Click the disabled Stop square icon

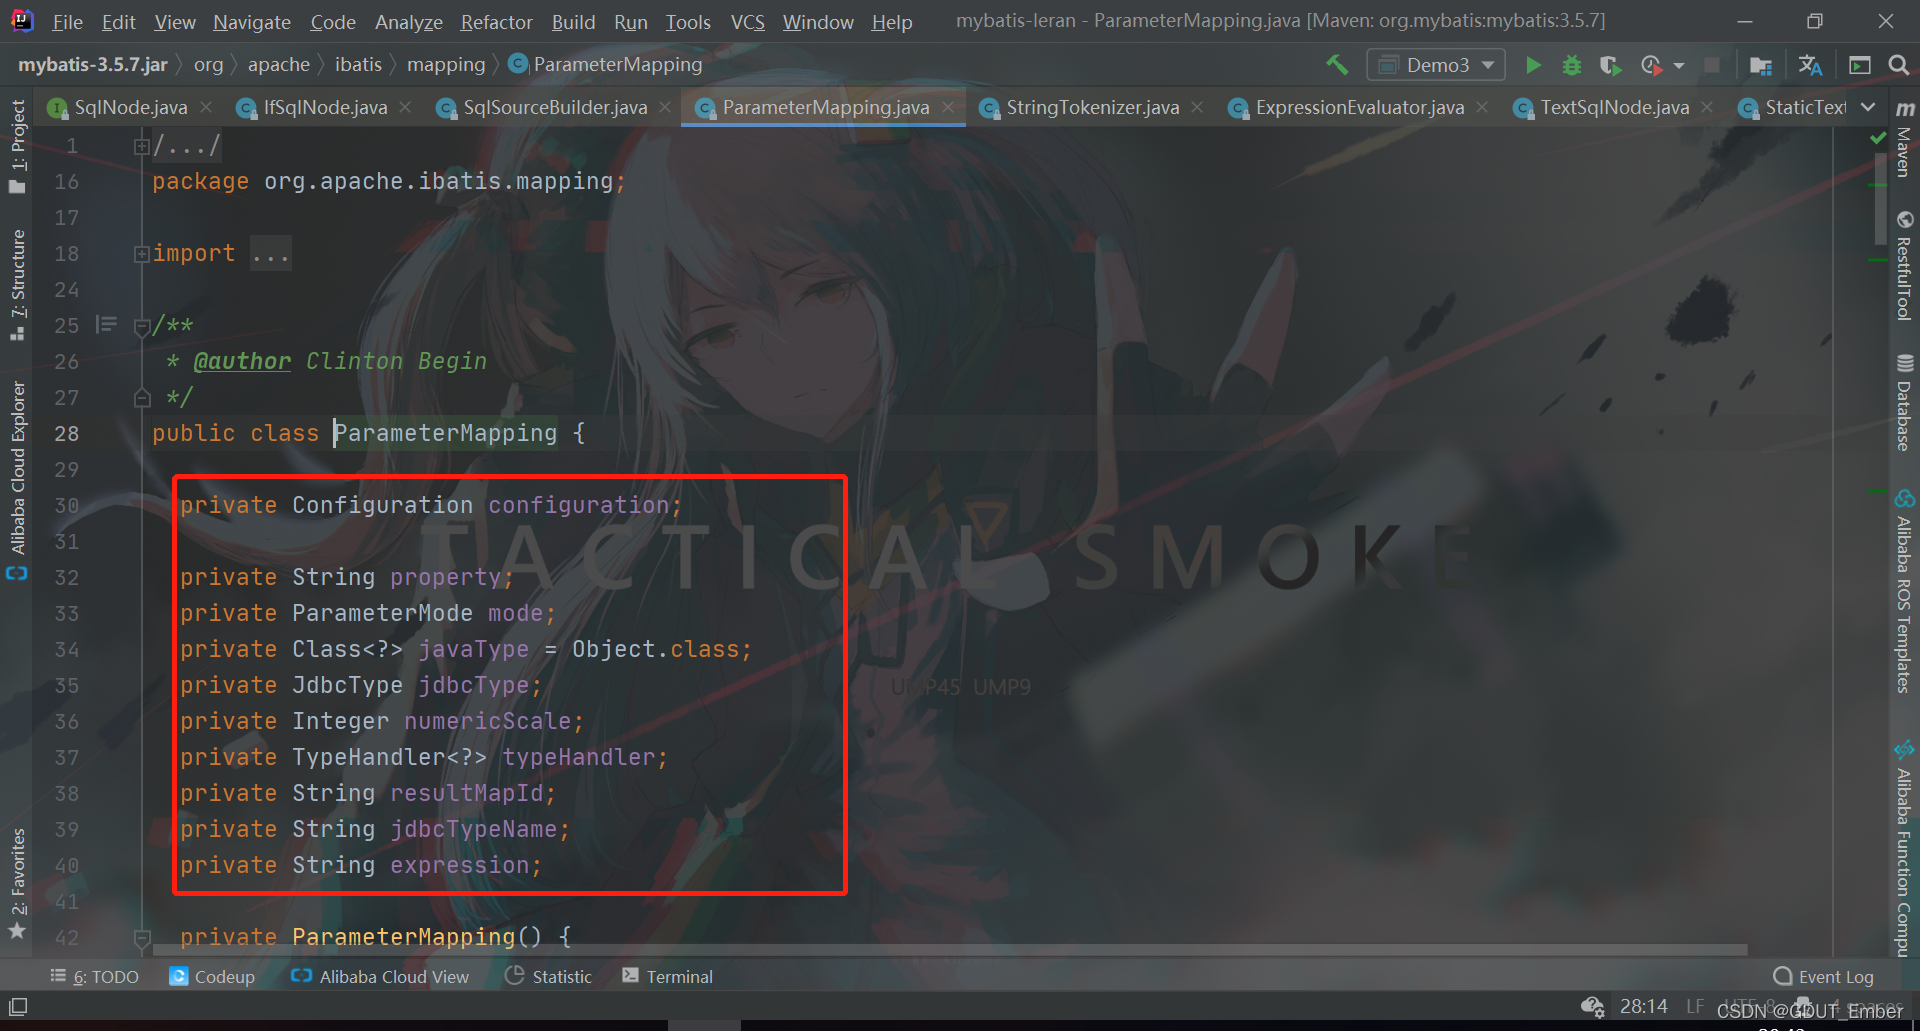[1712, 65]
